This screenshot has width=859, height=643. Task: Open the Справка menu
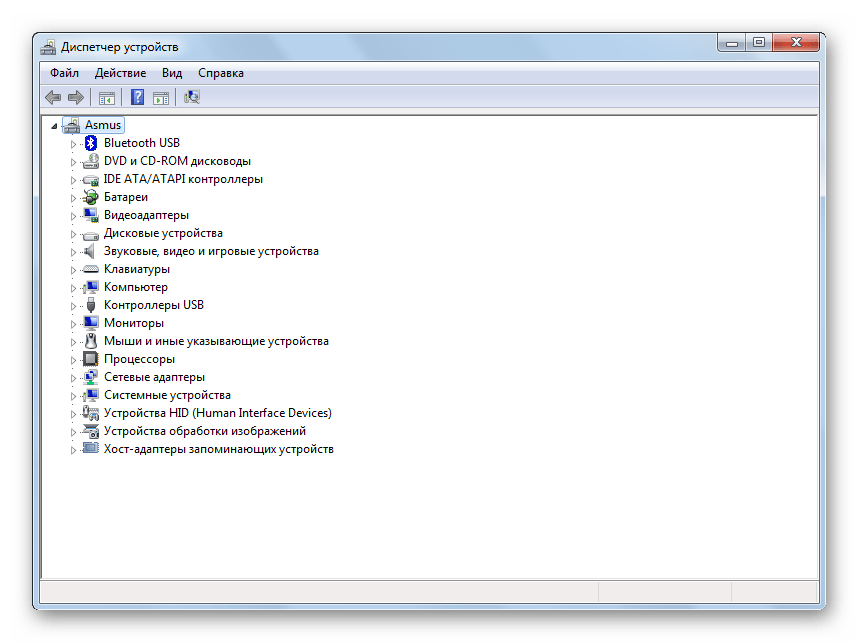pyautogui.click(x=220, y=73)
